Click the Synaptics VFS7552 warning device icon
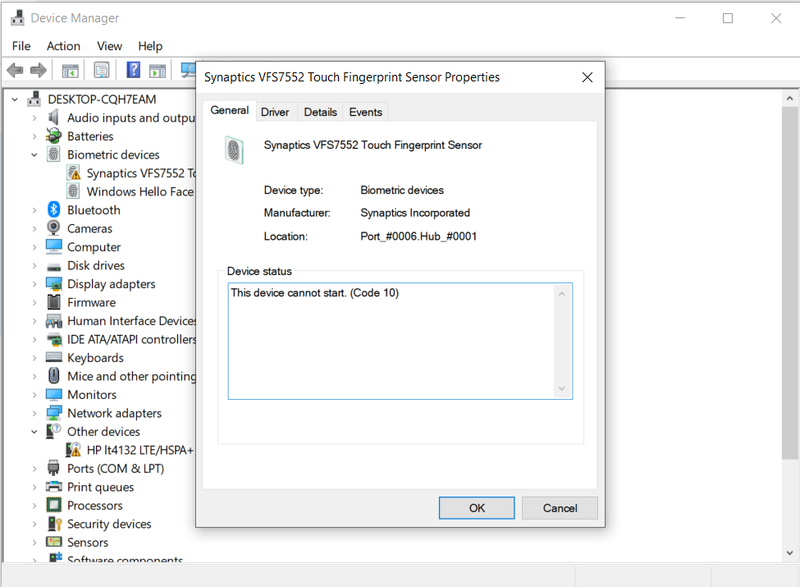 tap(73, 173)
